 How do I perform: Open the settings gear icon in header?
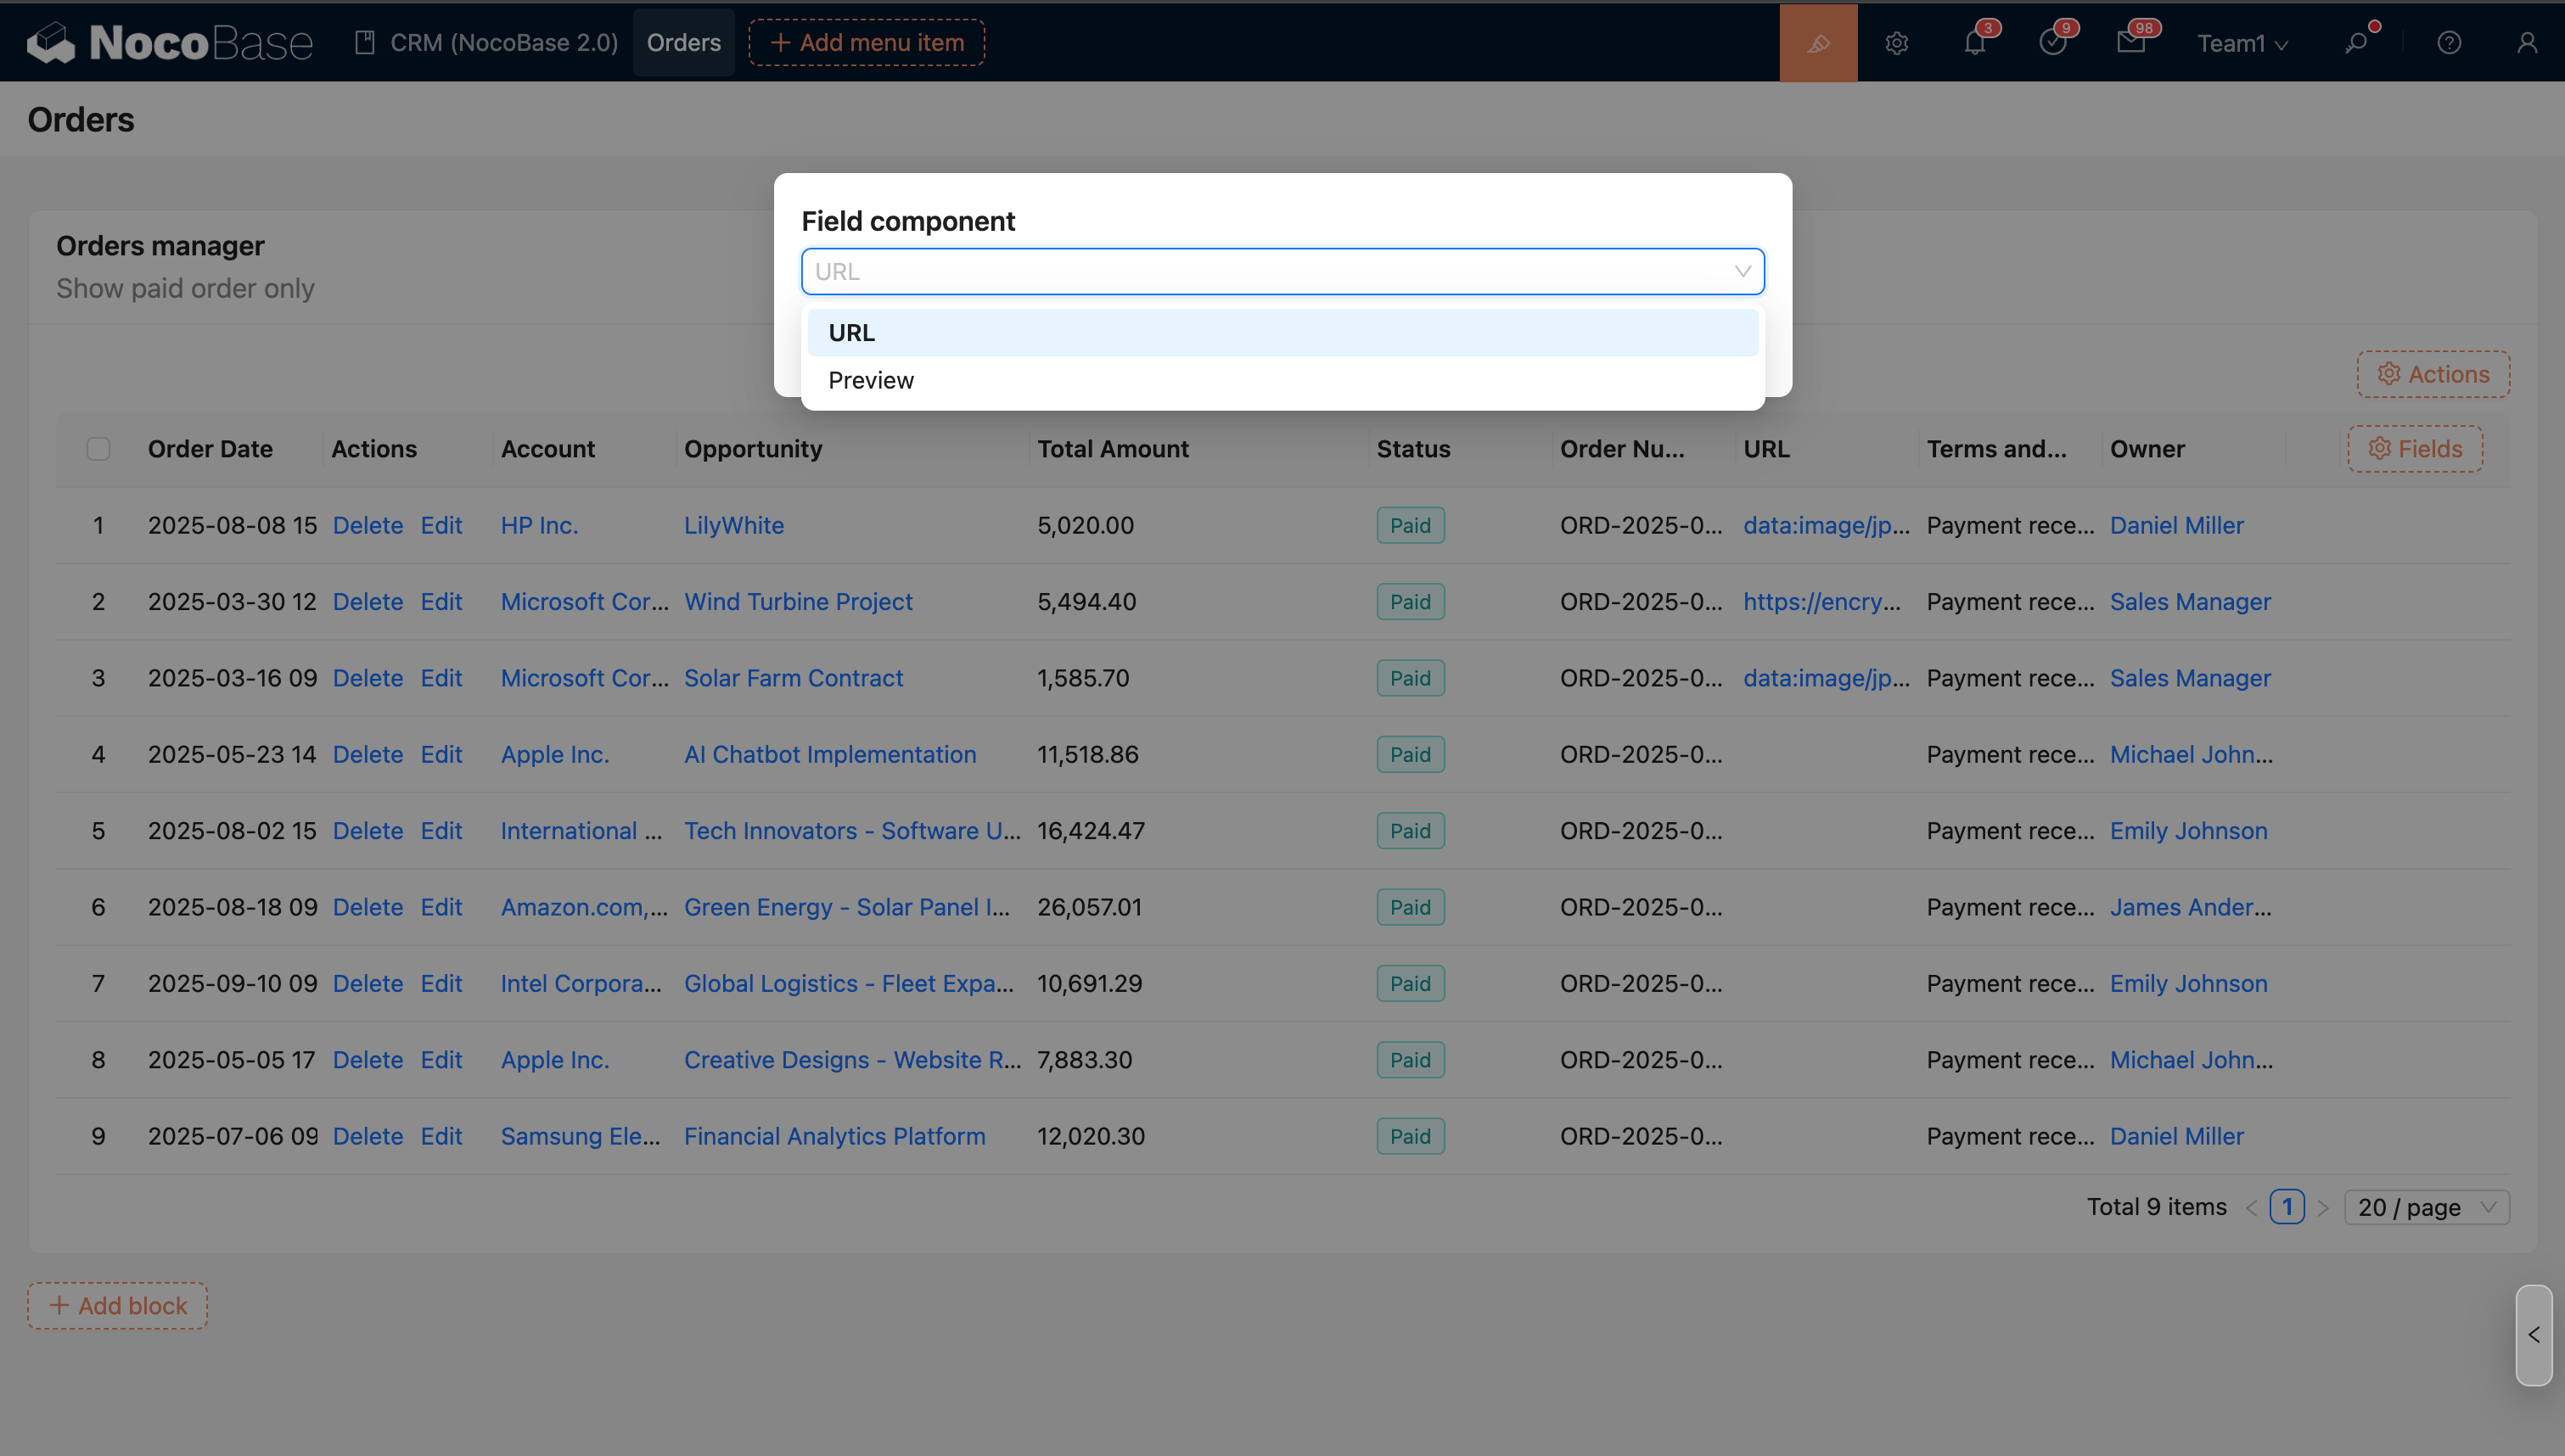(x=1897, y=43)
